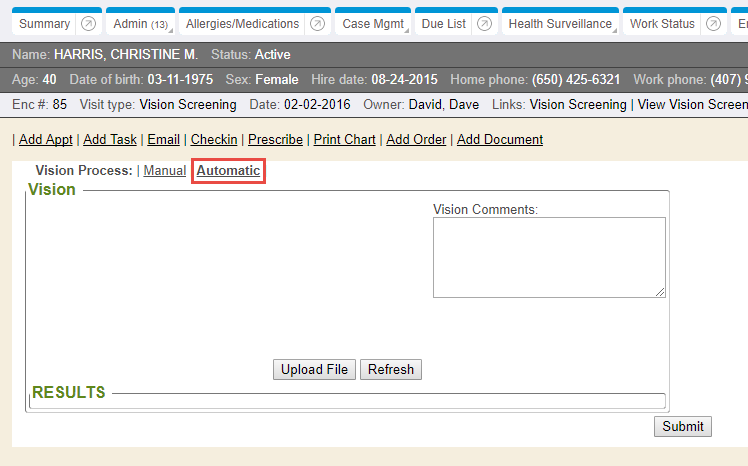Click the Vision Comments resize handle

pos(660,292)
